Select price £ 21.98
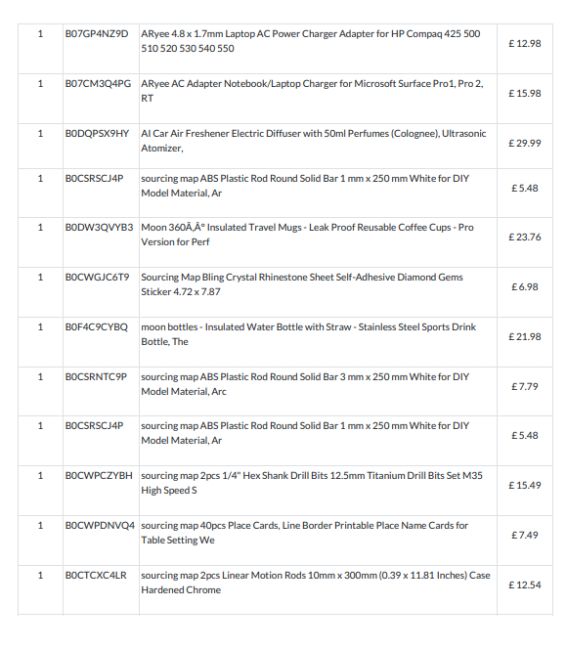Screen dimensions: 567x650 525,337
